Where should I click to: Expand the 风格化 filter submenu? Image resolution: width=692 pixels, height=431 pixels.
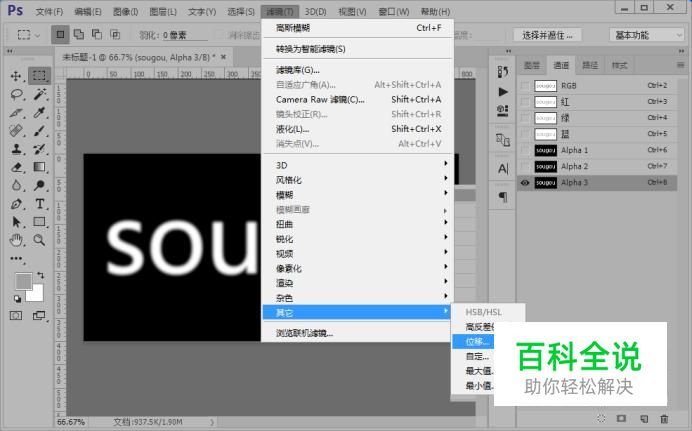pyautogui.click(x=357, y=180)
